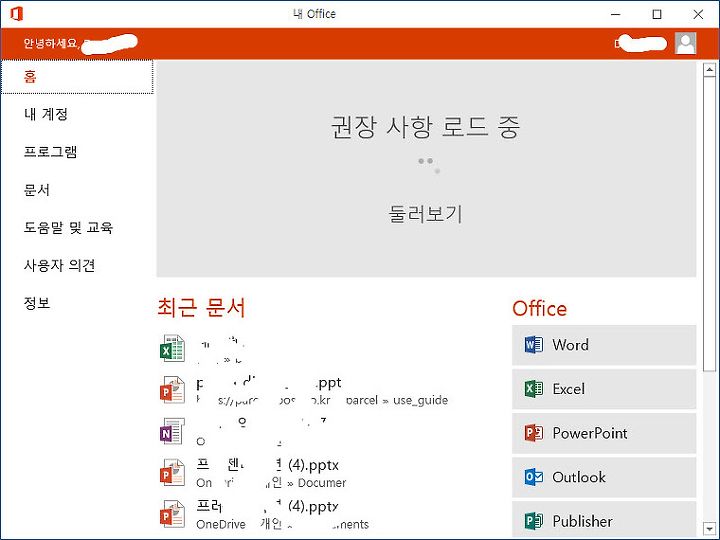720x540 pixels.
Task: Open 문서 in the sidebar
Action: tap(37, 190)
